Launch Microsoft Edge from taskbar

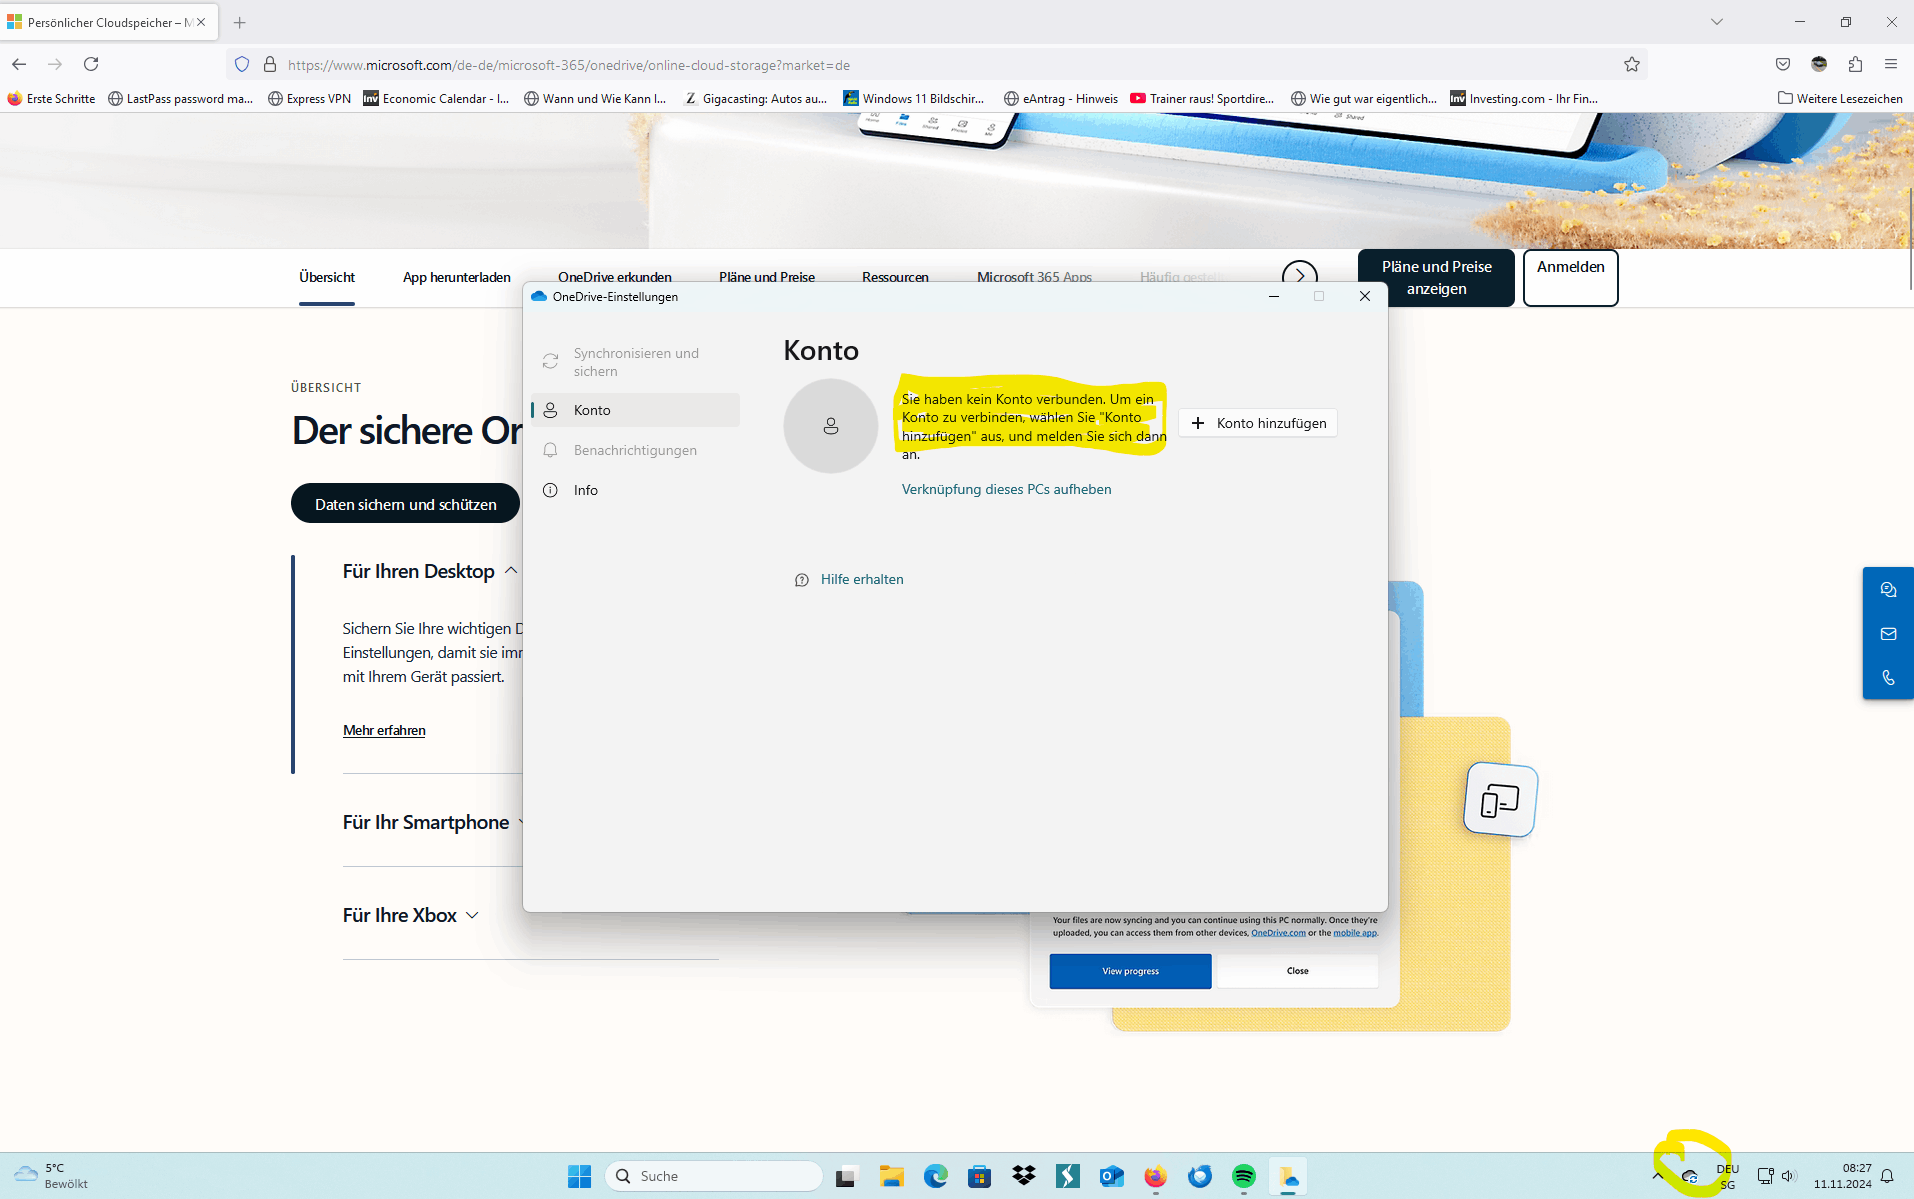pos(936,1176)
